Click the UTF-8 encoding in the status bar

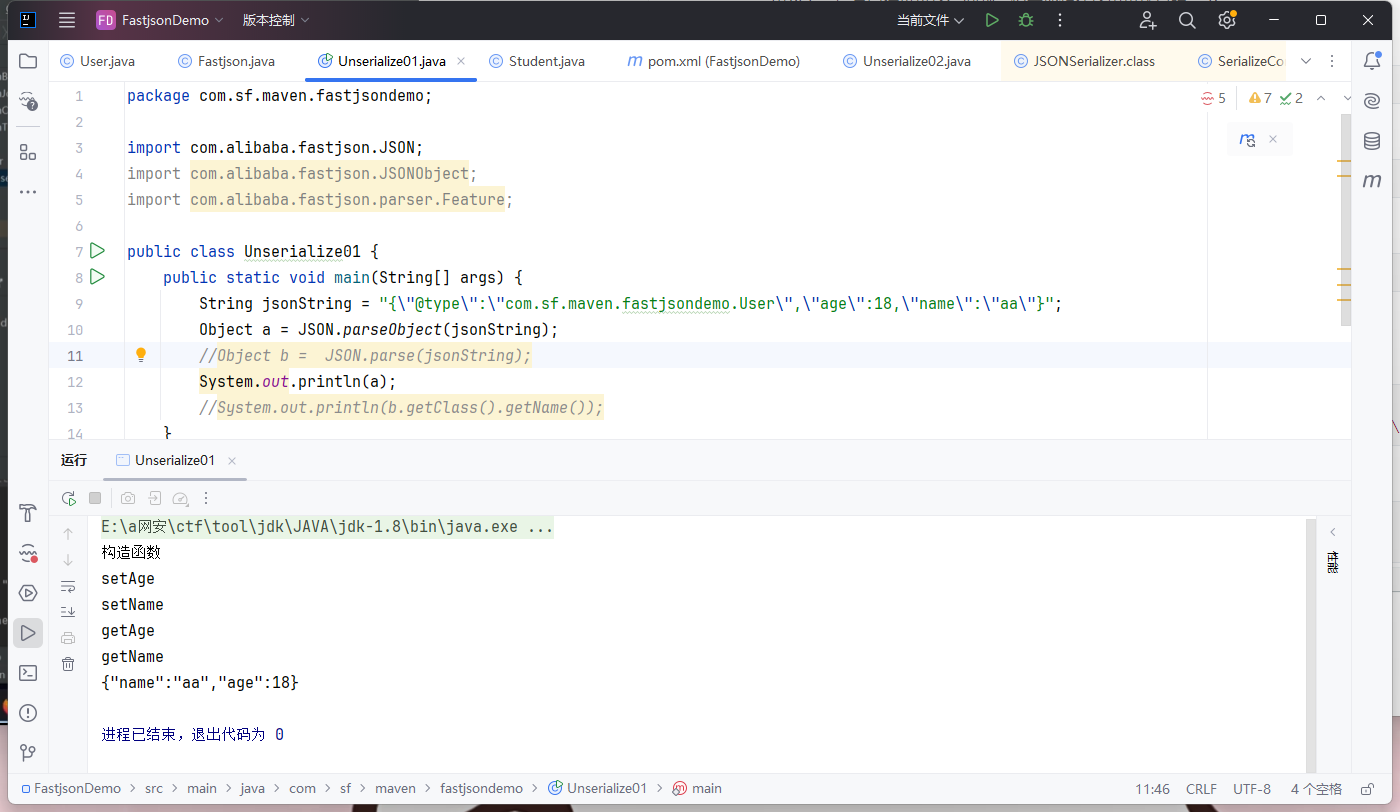[x=1252, y=788]
